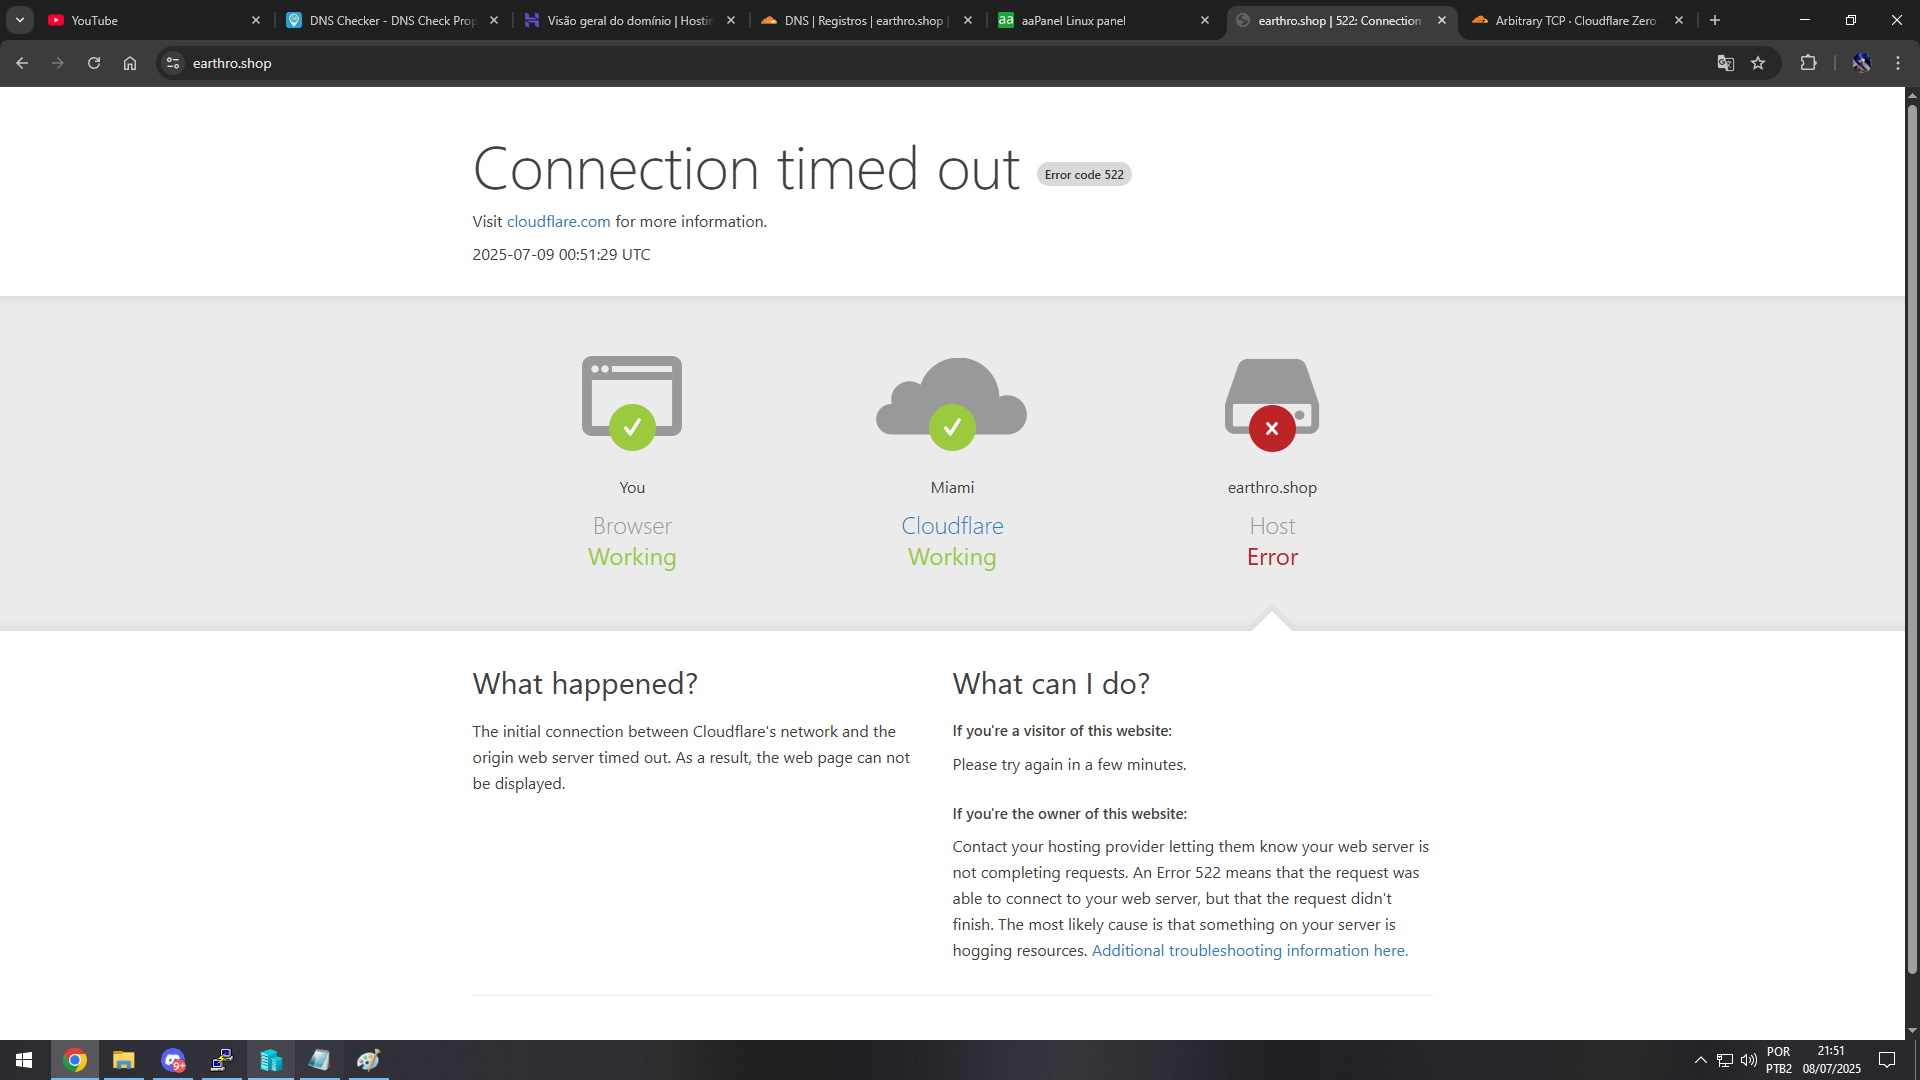Click the browser reload button
The image size is (1920, 1080).
click(94, 63)
